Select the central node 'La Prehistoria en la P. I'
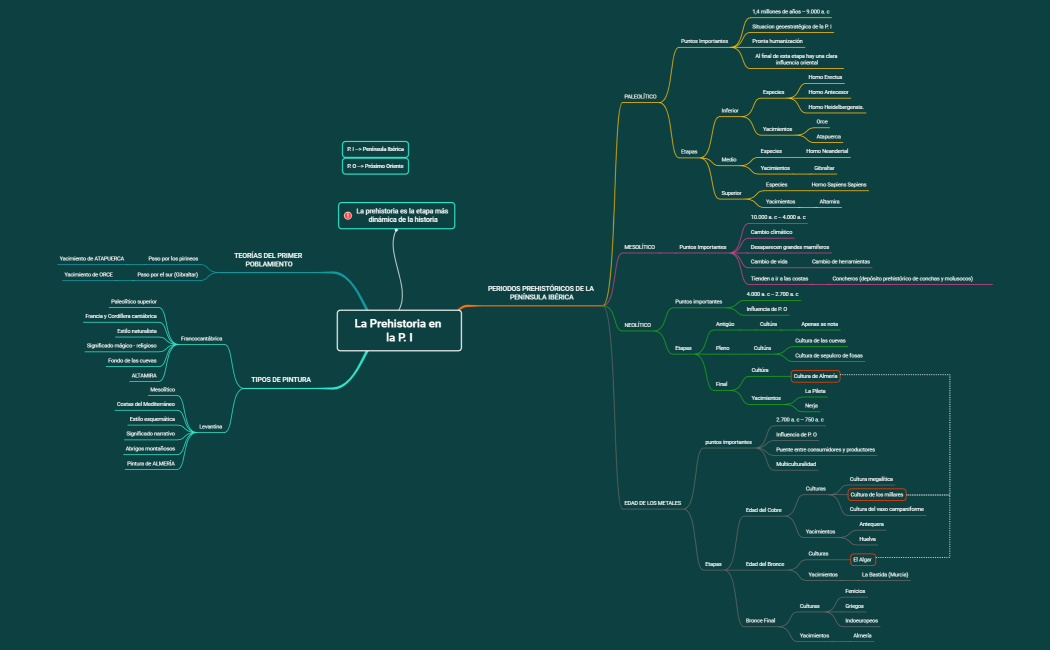1050x650 pixels. click(x=398, y=330)
